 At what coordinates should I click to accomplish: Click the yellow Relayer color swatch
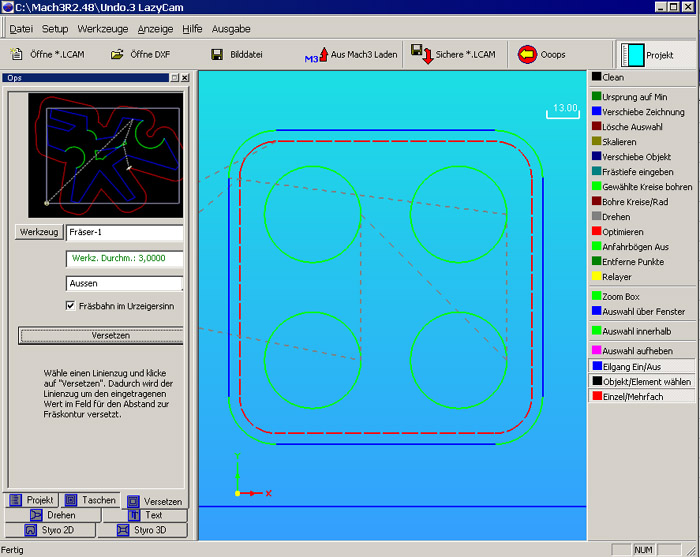[x=597, y=276]
